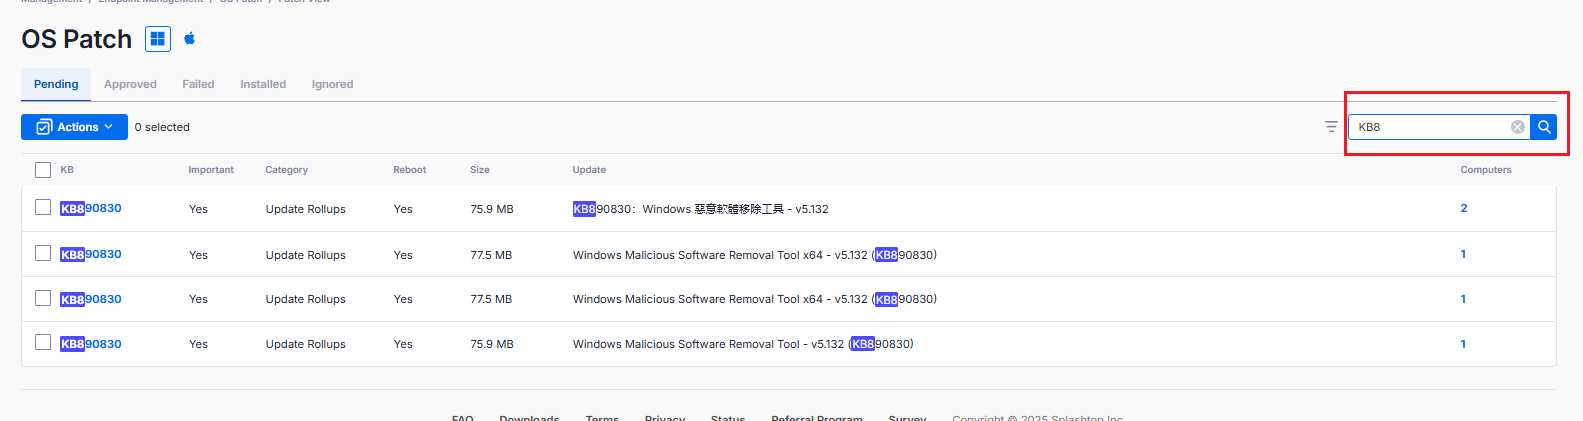Viewport: 1583px width, 421px height.
Task: Open the Actions dropdown menu
Action: point(74,127)
